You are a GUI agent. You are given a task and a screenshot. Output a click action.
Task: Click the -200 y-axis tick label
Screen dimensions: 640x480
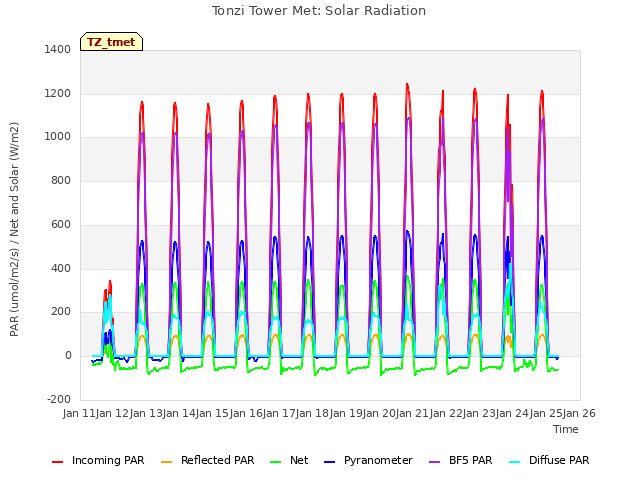59,399
